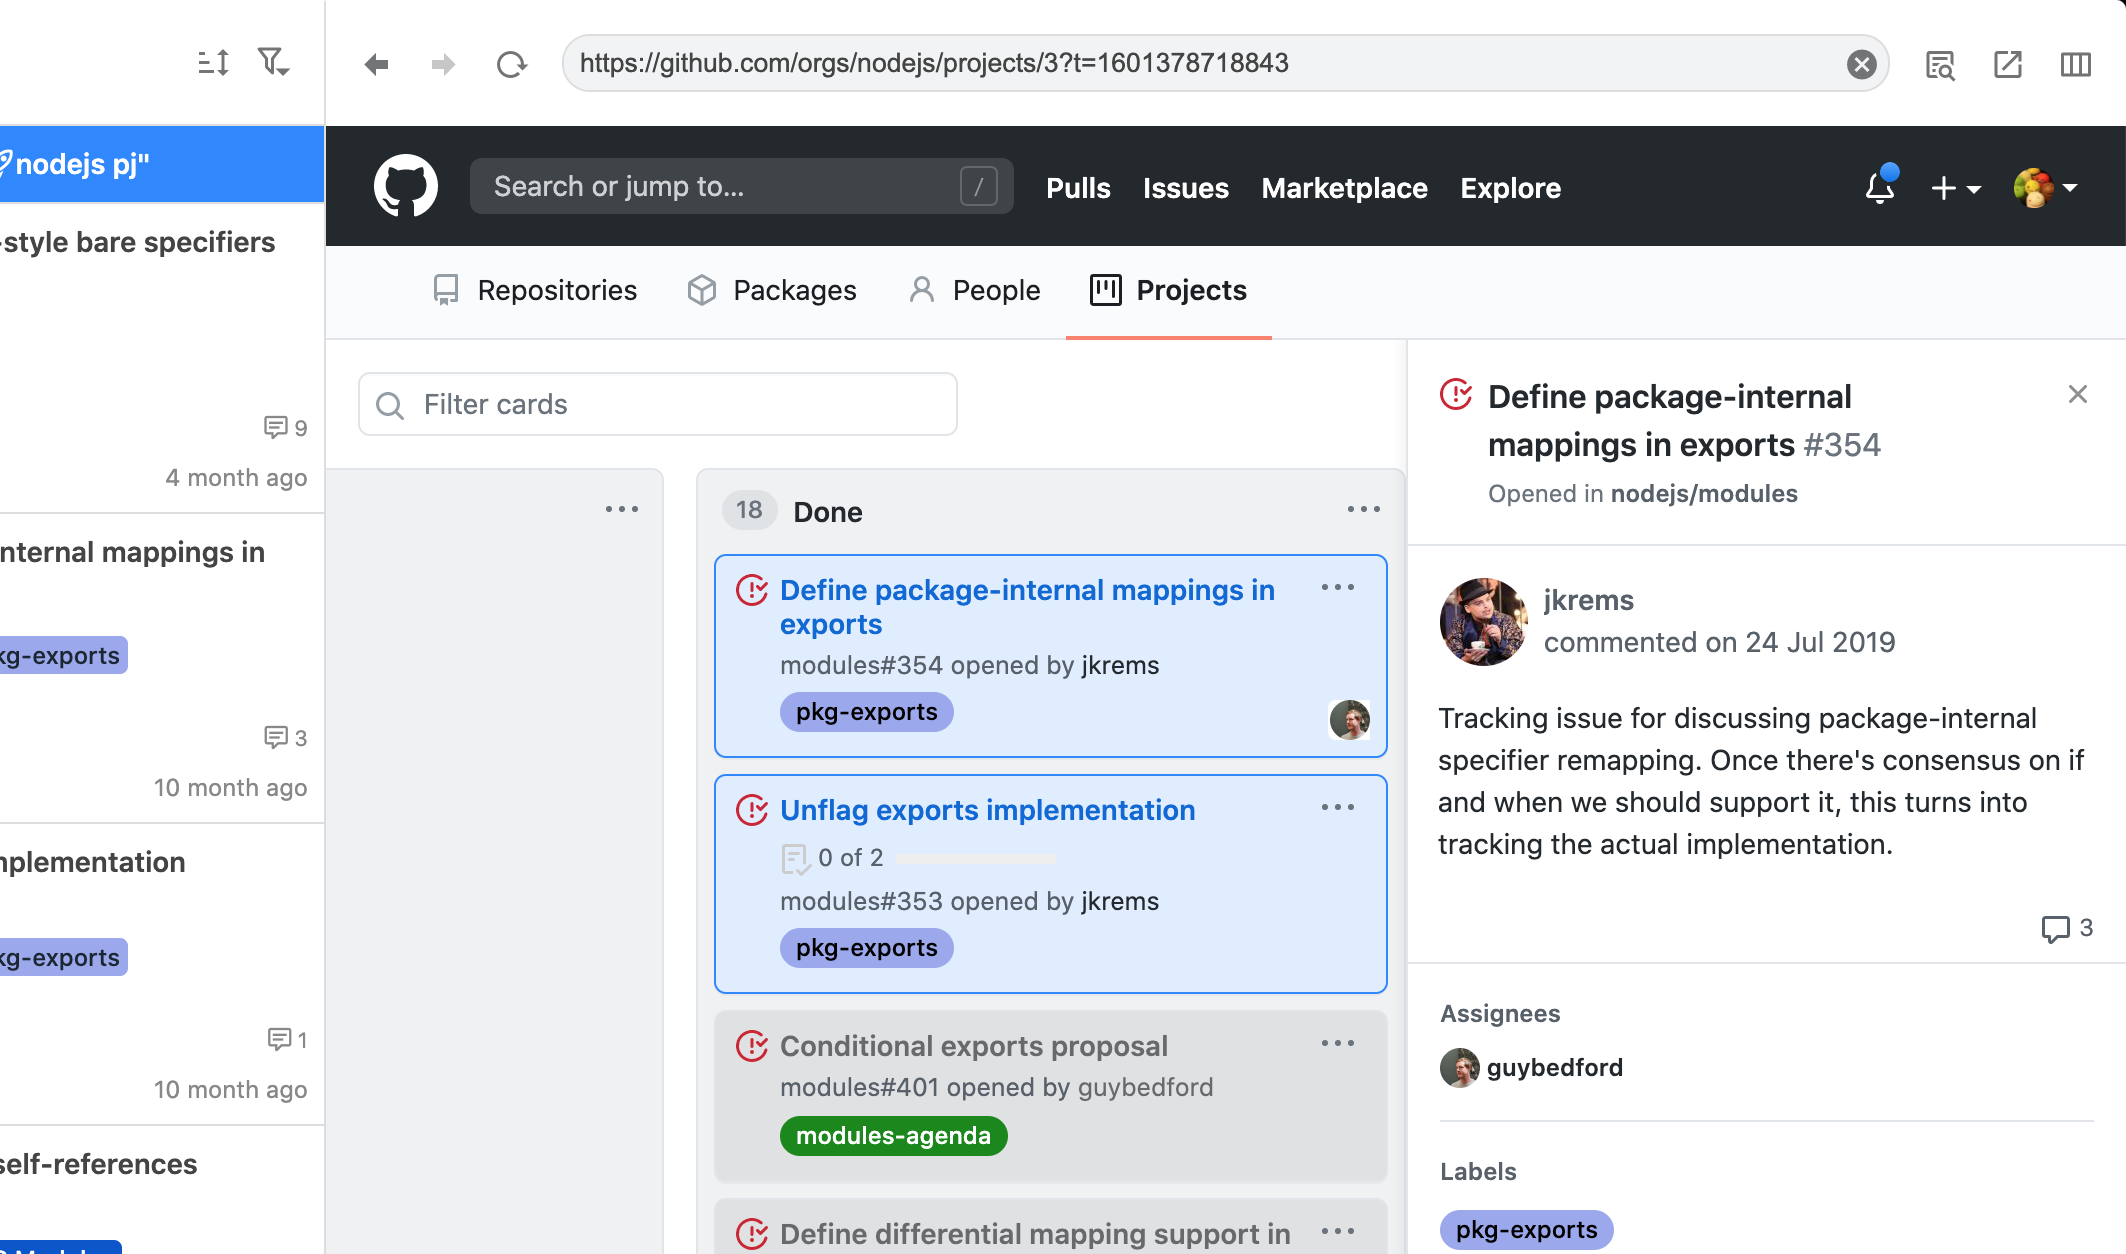Open the Conditional exports proposal card
This screenshot has width=2126, height=1254.
click(x=973, y=1046)
